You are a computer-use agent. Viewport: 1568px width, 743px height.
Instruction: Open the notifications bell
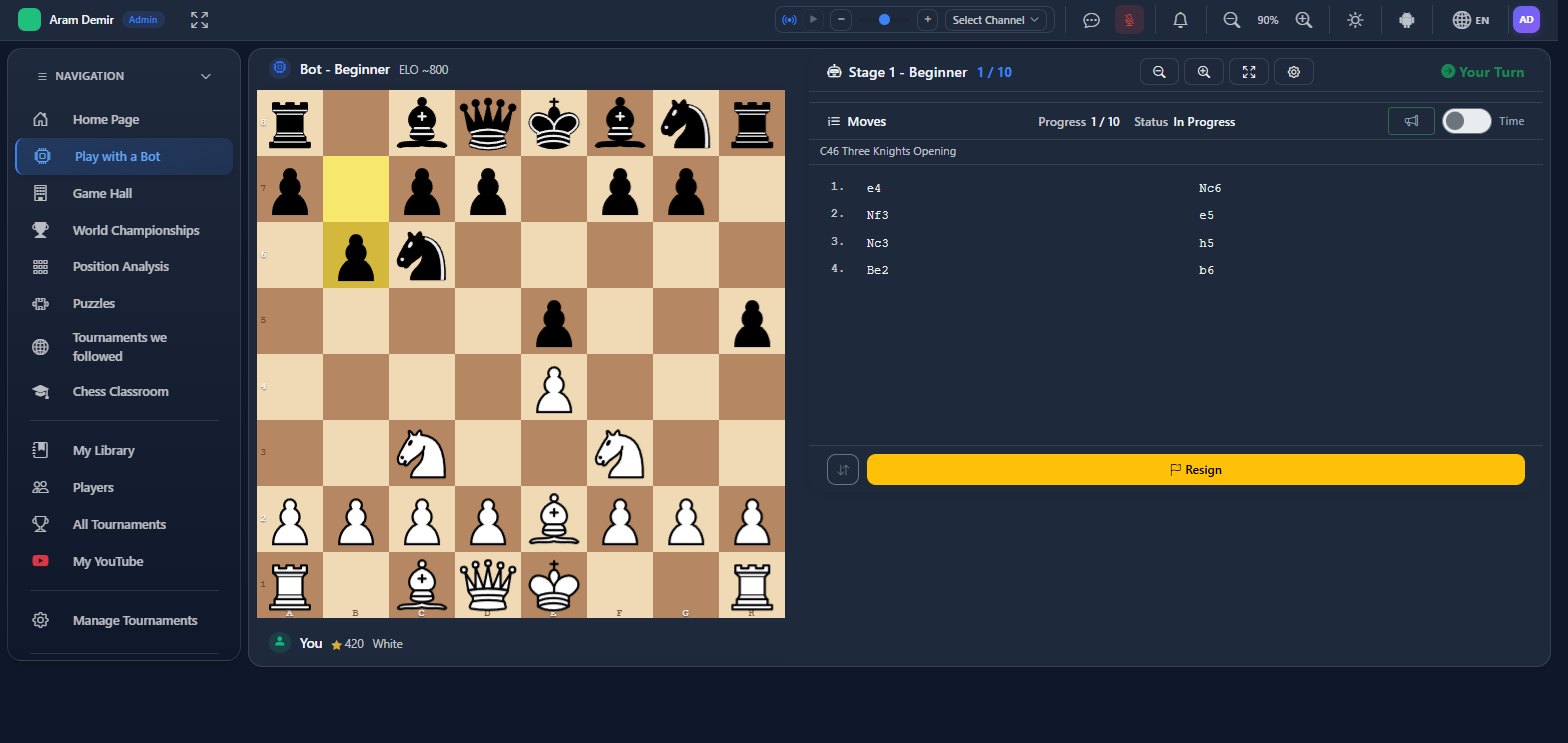(x=1180, y=20)
